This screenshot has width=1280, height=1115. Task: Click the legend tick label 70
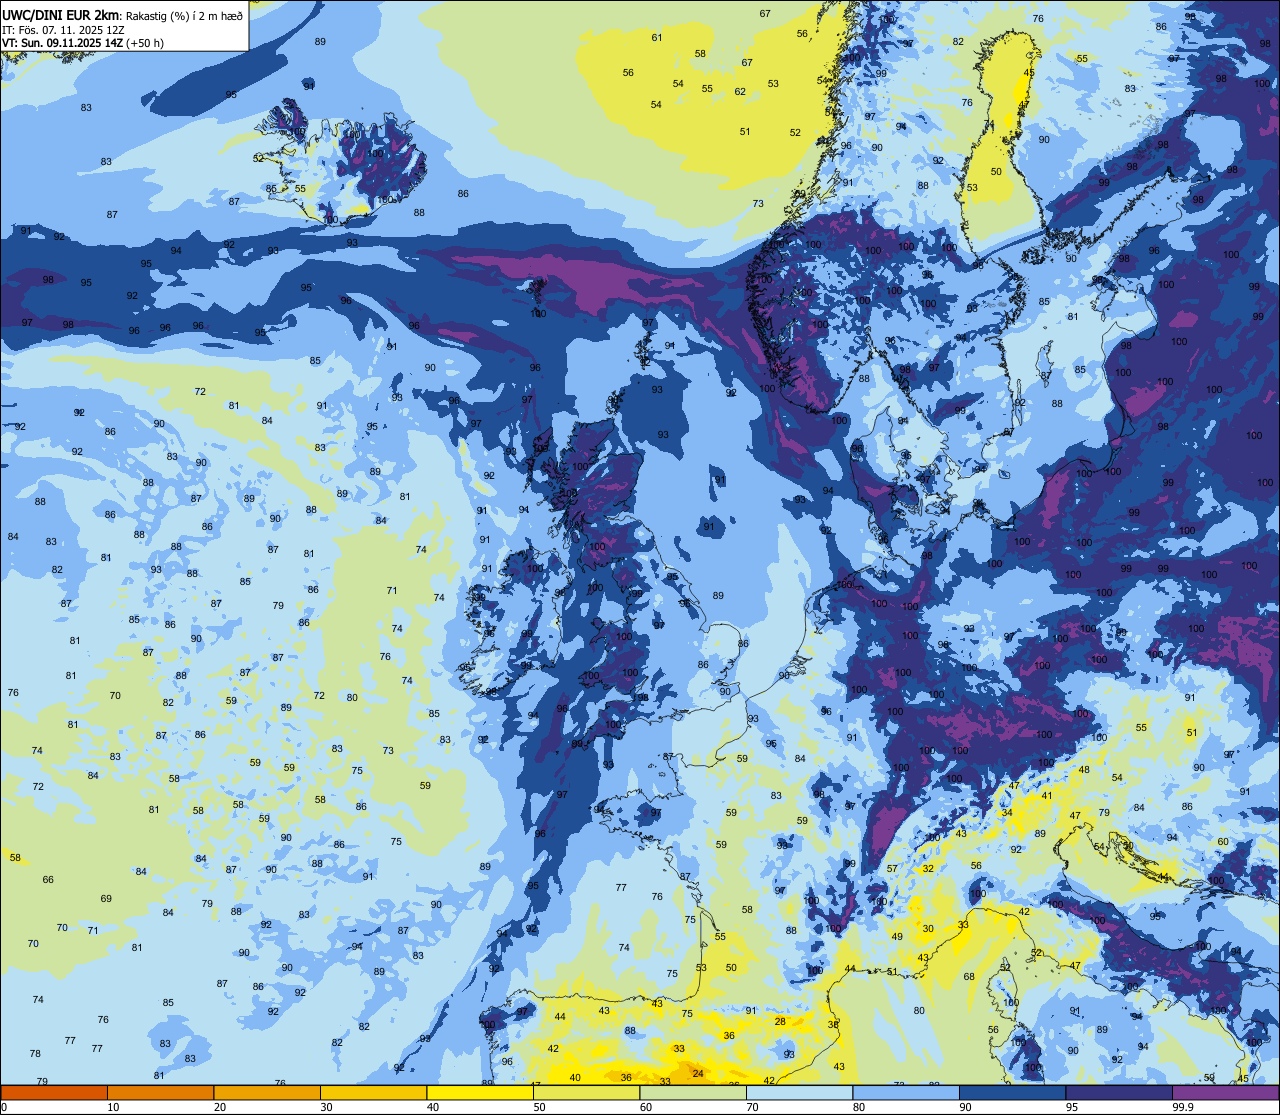click(752, 1107)
